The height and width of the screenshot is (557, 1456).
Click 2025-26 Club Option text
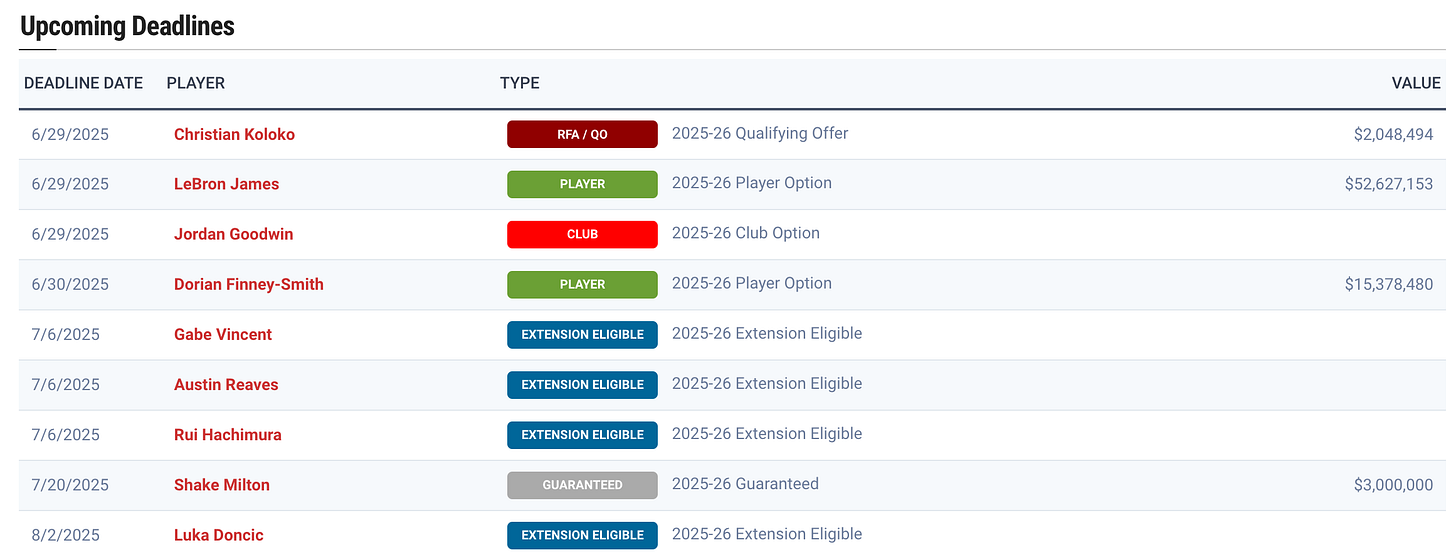coord(746,233)
